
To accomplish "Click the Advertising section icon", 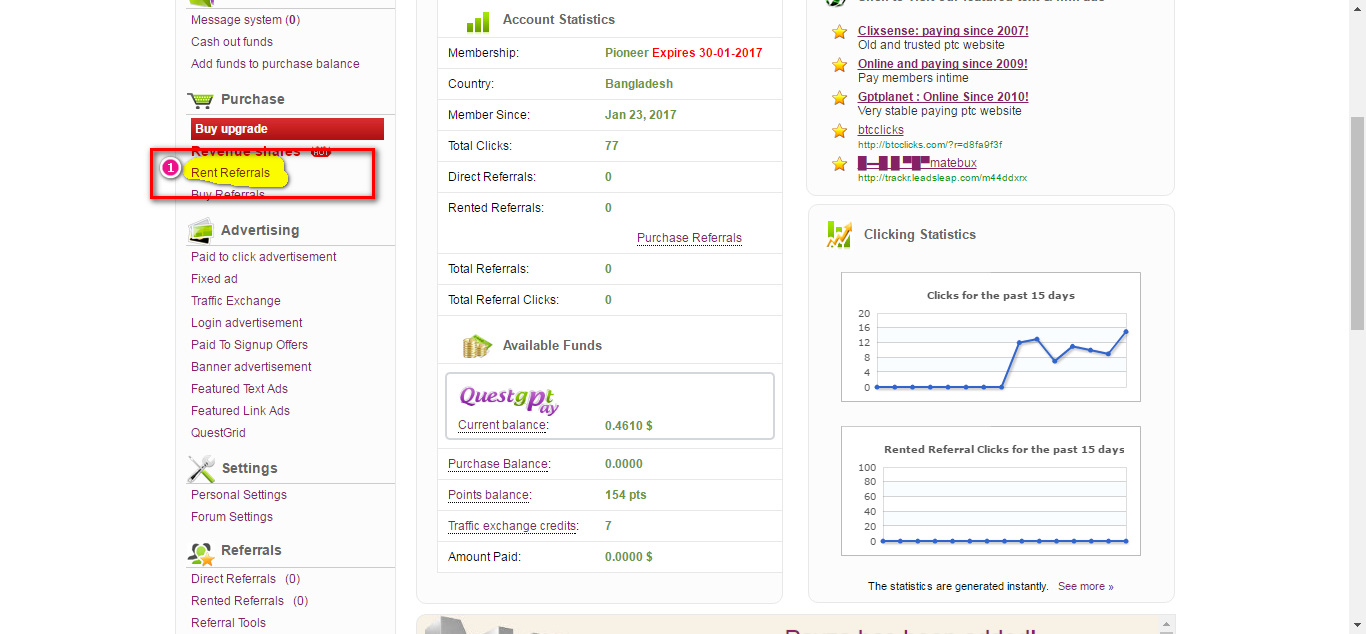I will pos(200,231).
